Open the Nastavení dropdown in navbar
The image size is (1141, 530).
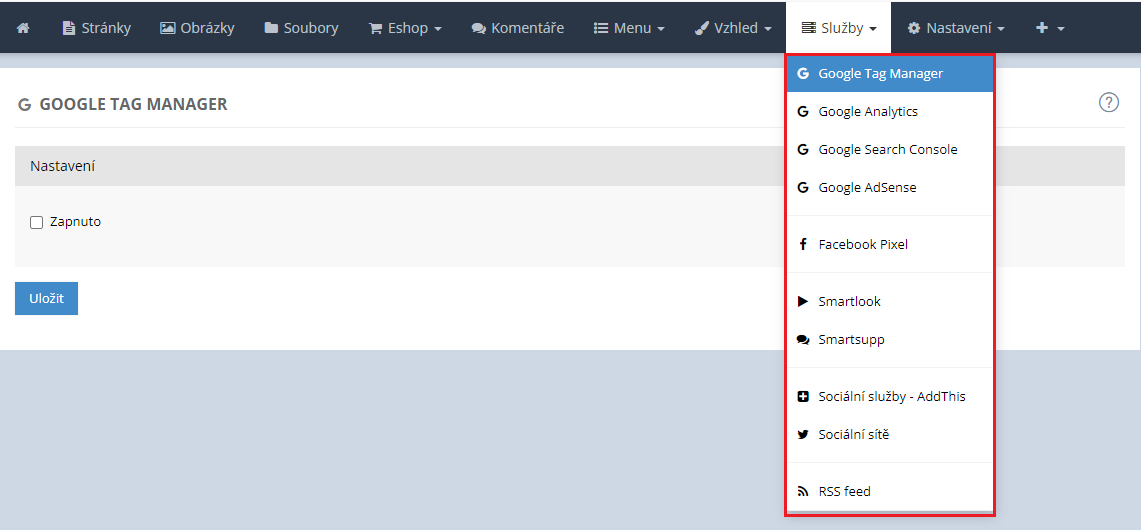point(955,28)
